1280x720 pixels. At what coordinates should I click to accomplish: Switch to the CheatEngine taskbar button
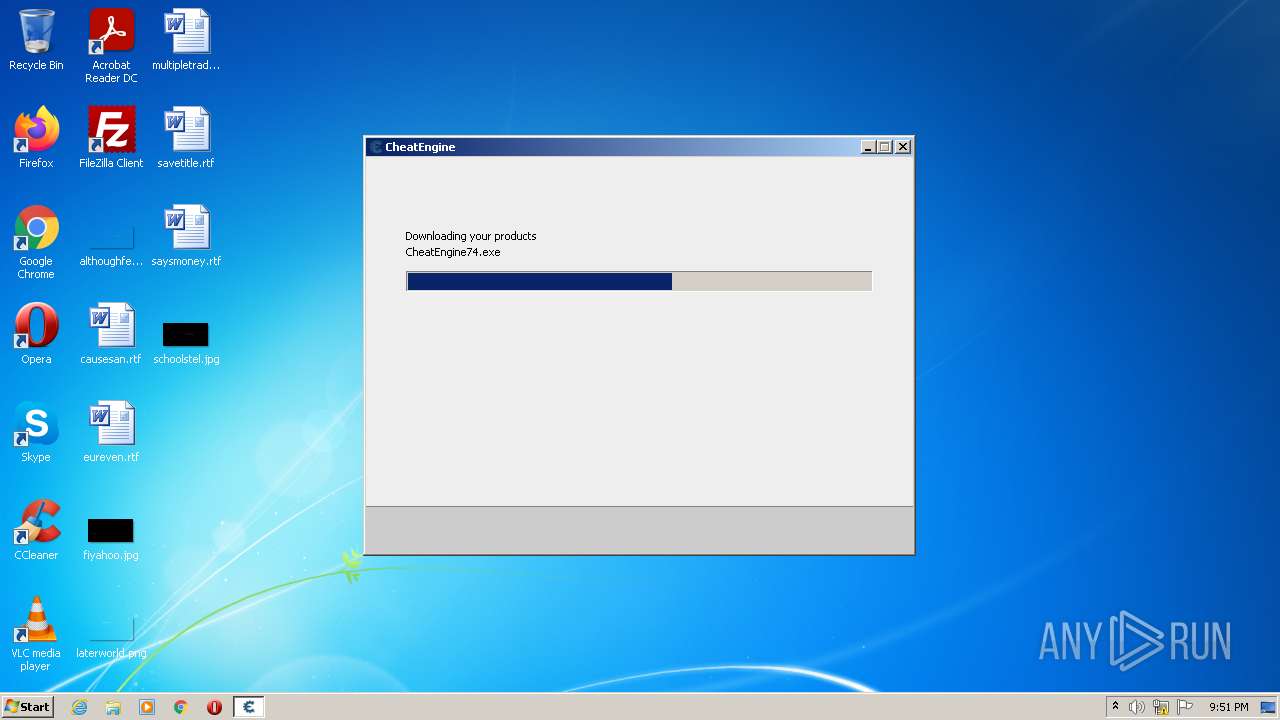click(249, 707)
